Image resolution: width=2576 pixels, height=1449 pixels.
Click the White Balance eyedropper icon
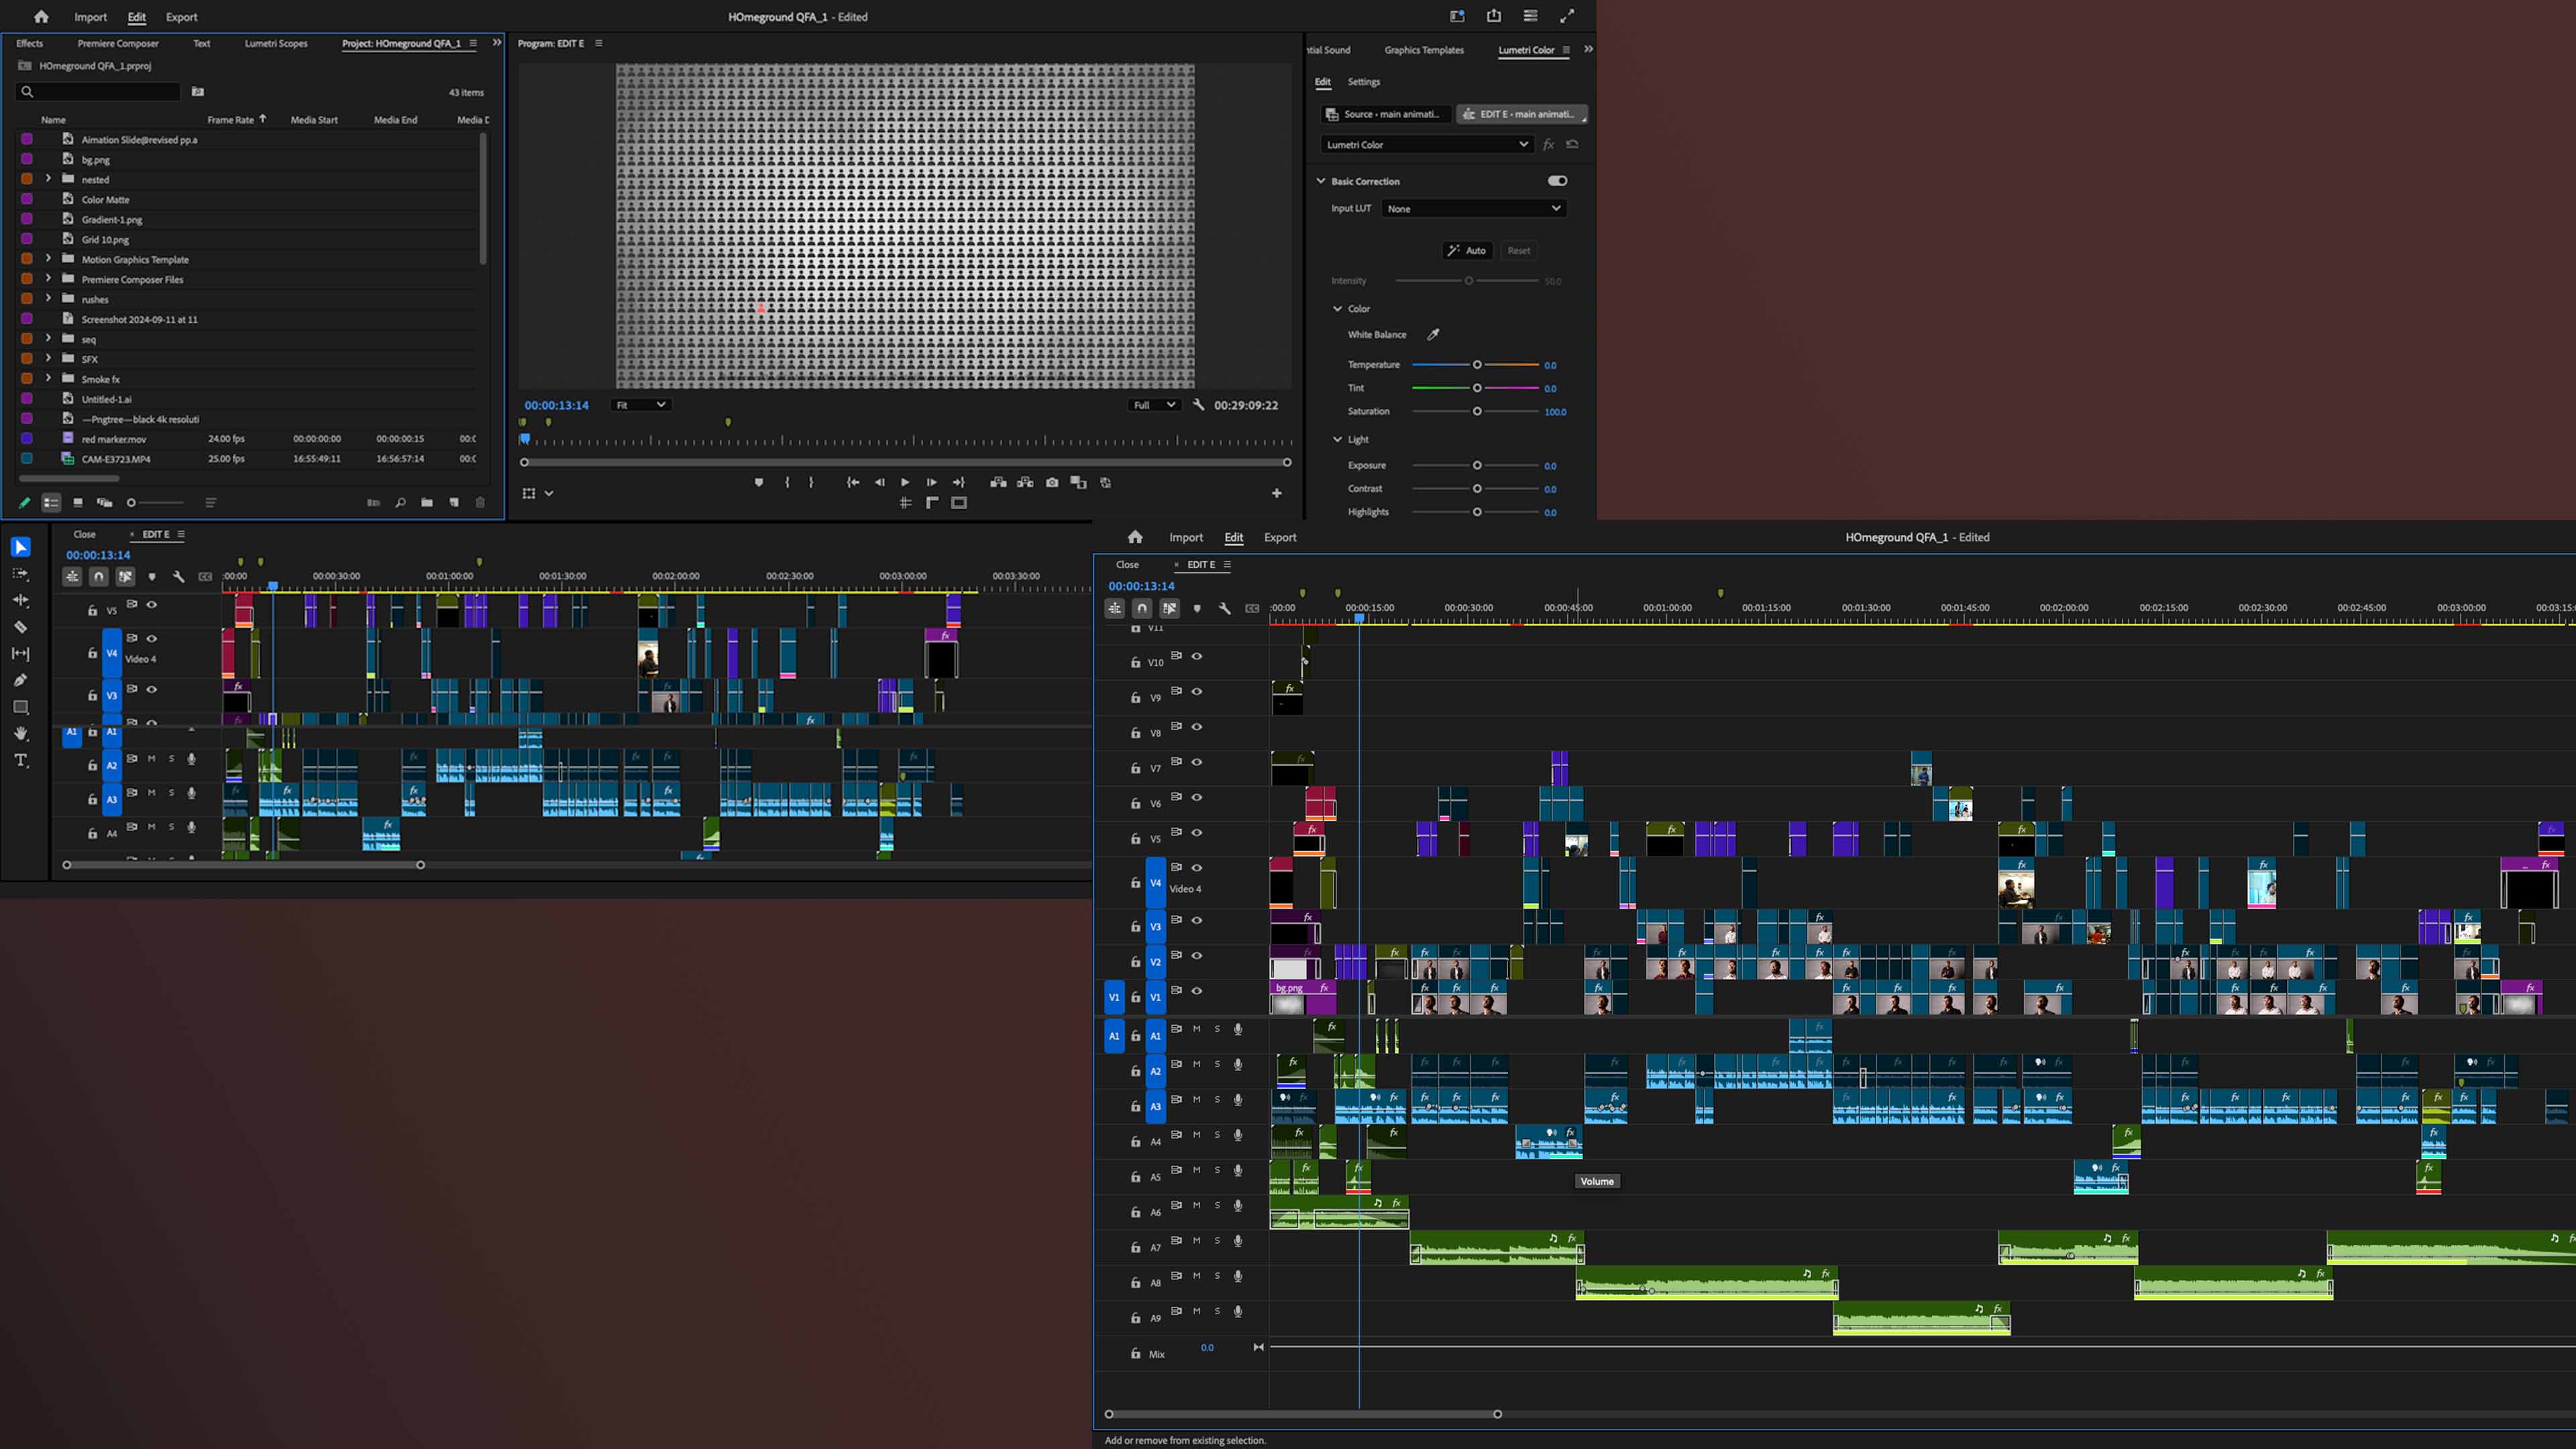point(1432,335)
